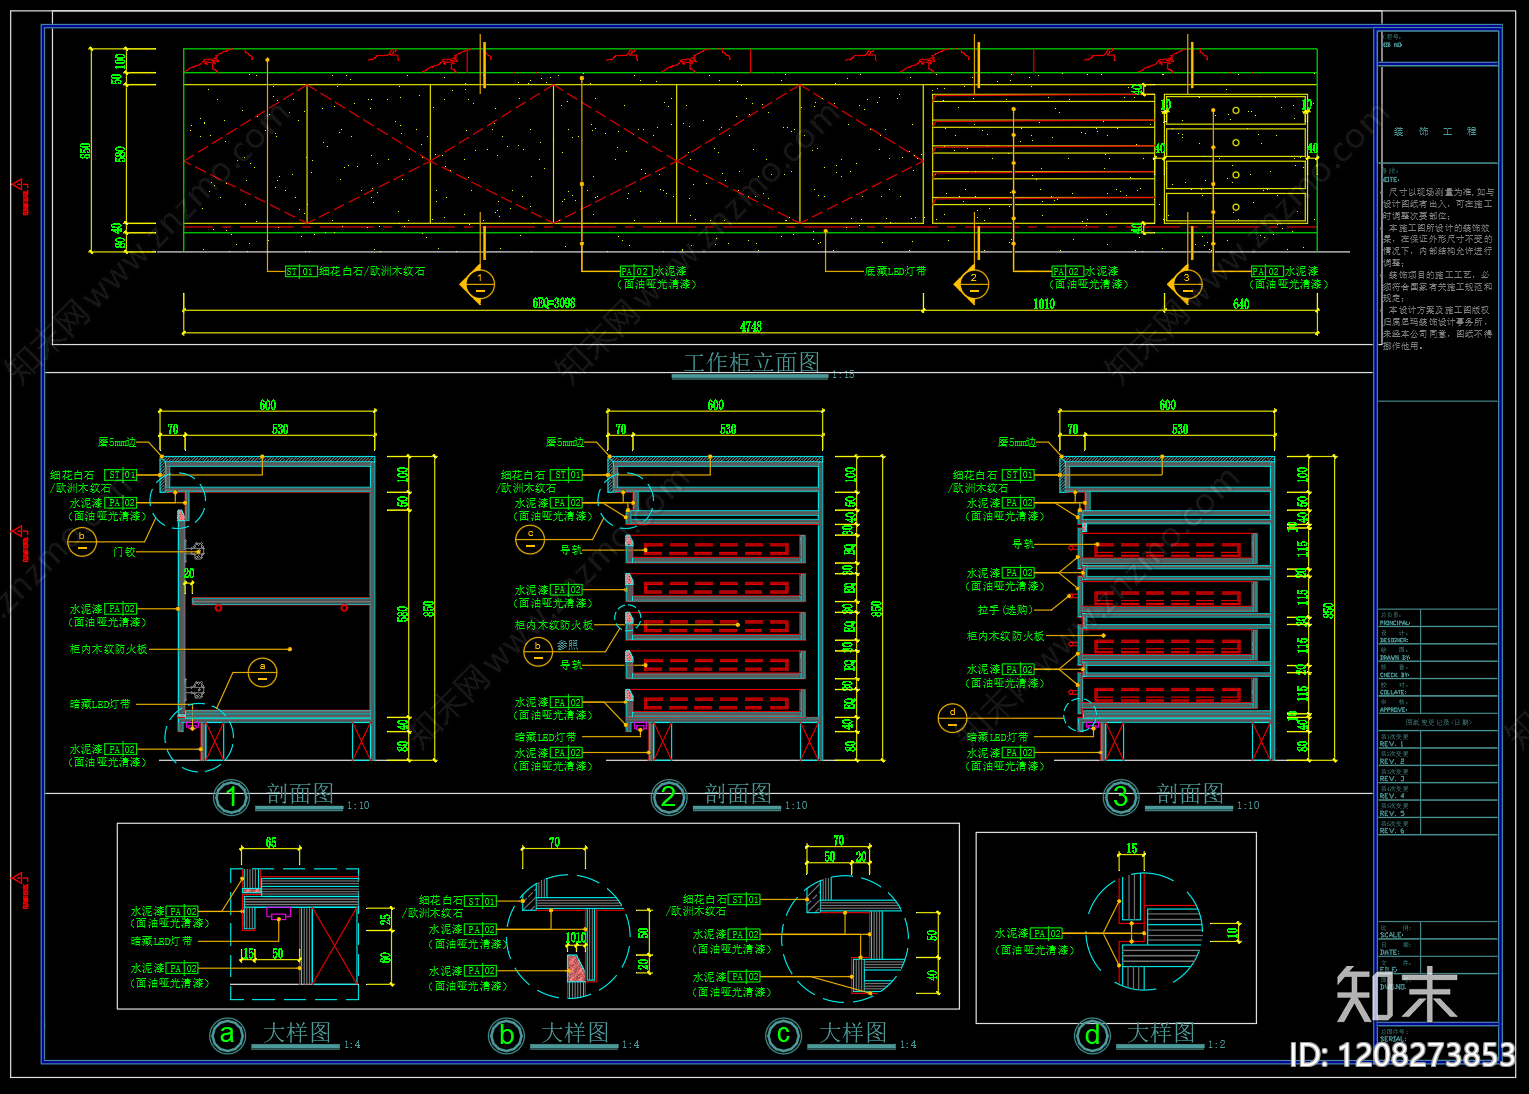Click the yellow callout c in section 2

[x=531, y=539]
